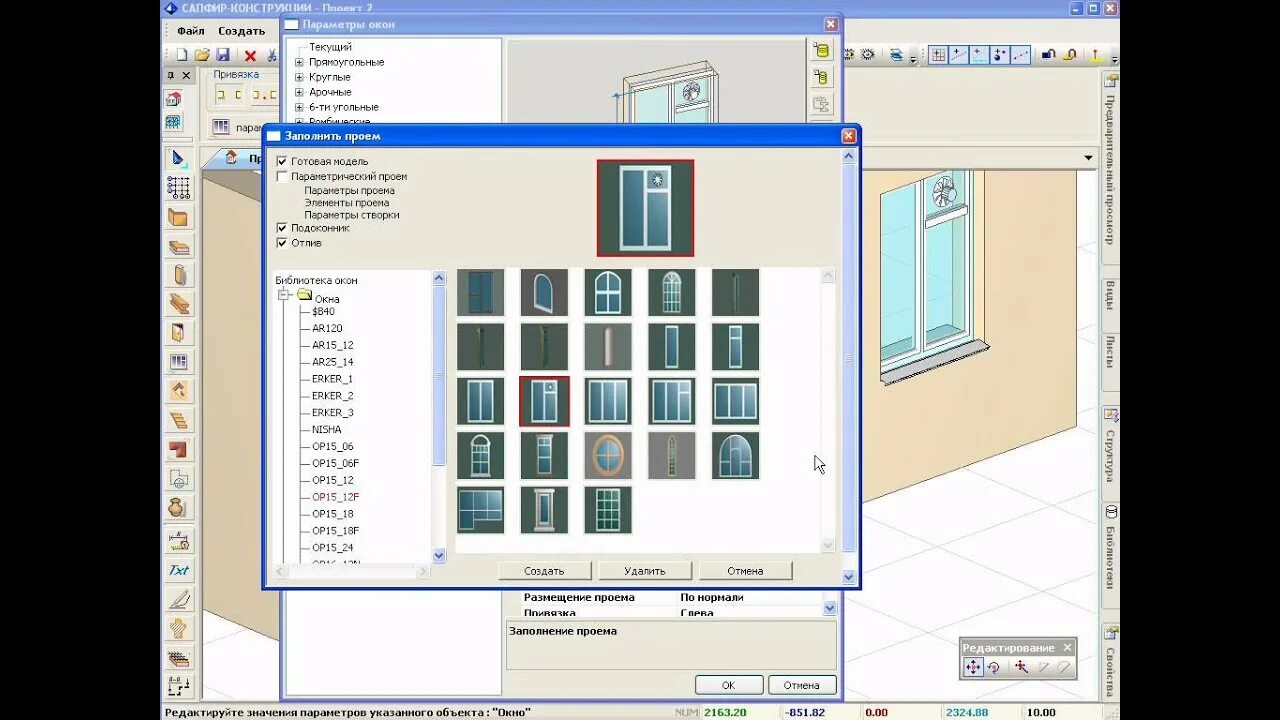Screen dimensions: 1280x720
Task: Select the grid axes tool
Action: point(178,187)
